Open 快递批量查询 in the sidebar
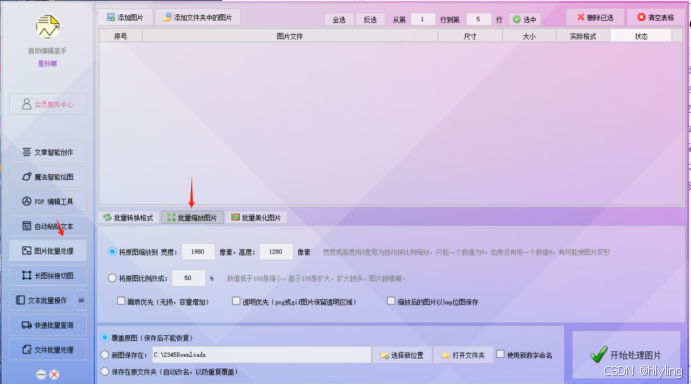Image resolution: width=691 pixels, height=385 pixels. click(x=48, y=325)
